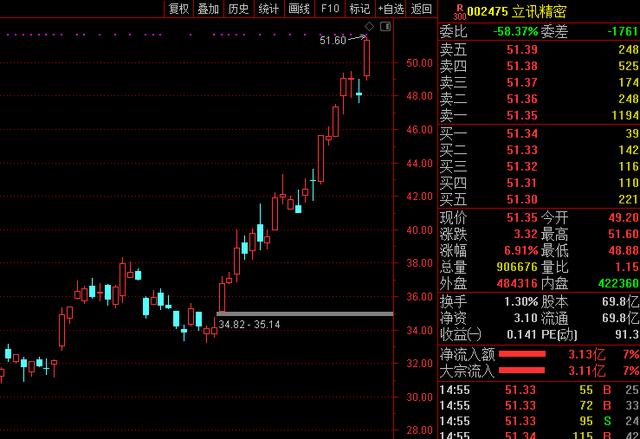The height and width of the screenshot is (439, 640).
Task: Click the 委比 value -58.37%
Action: (516, 31)
